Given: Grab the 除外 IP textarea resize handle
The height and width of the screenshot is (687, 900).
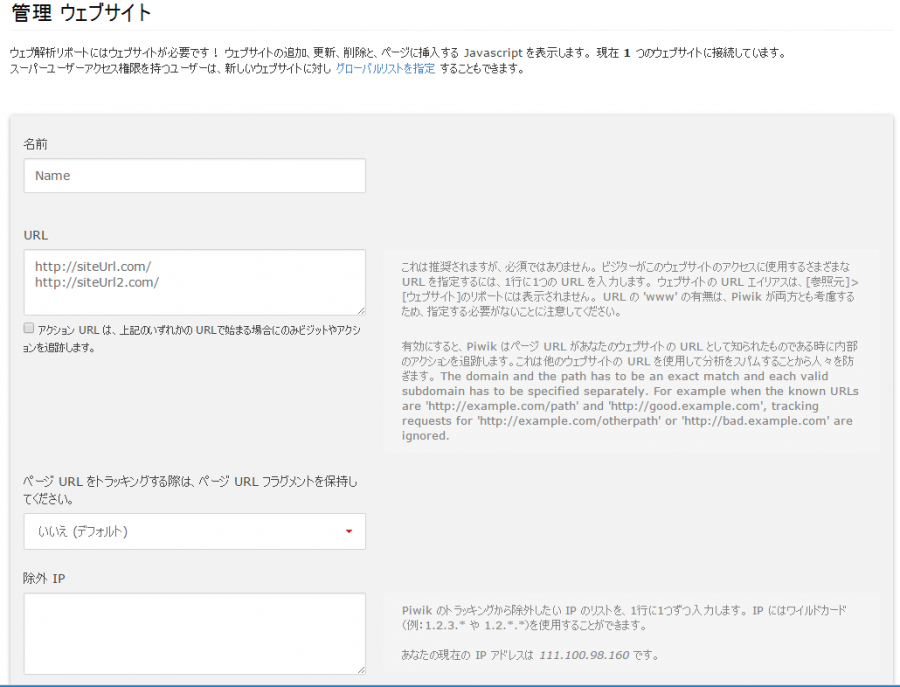Looking at the screenshot, I should 360,669.
